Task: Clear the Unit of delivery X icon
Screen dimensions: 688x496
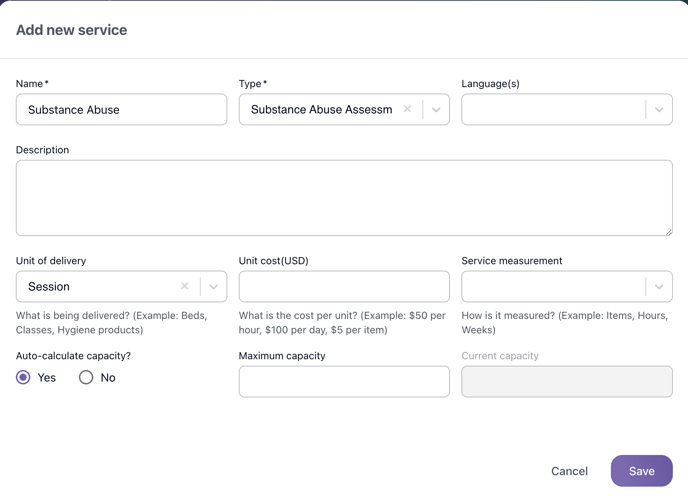Action: click(184, 286)
